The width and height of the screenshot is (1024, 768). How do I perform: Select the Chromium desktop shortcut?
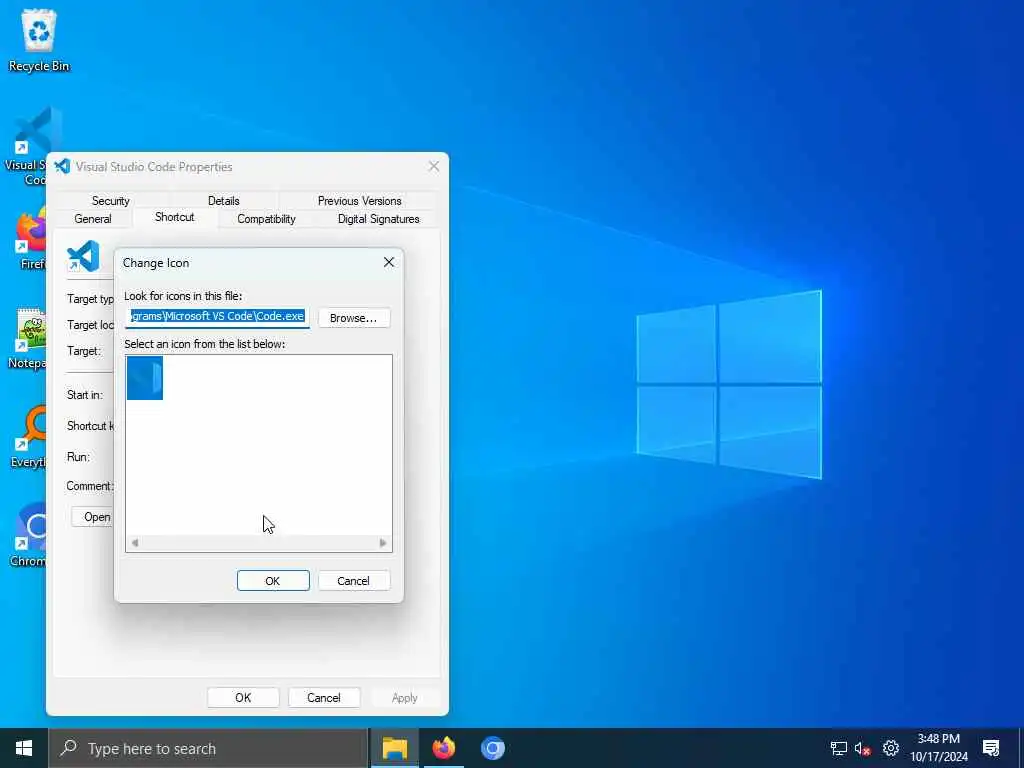(x=27, y=536)
